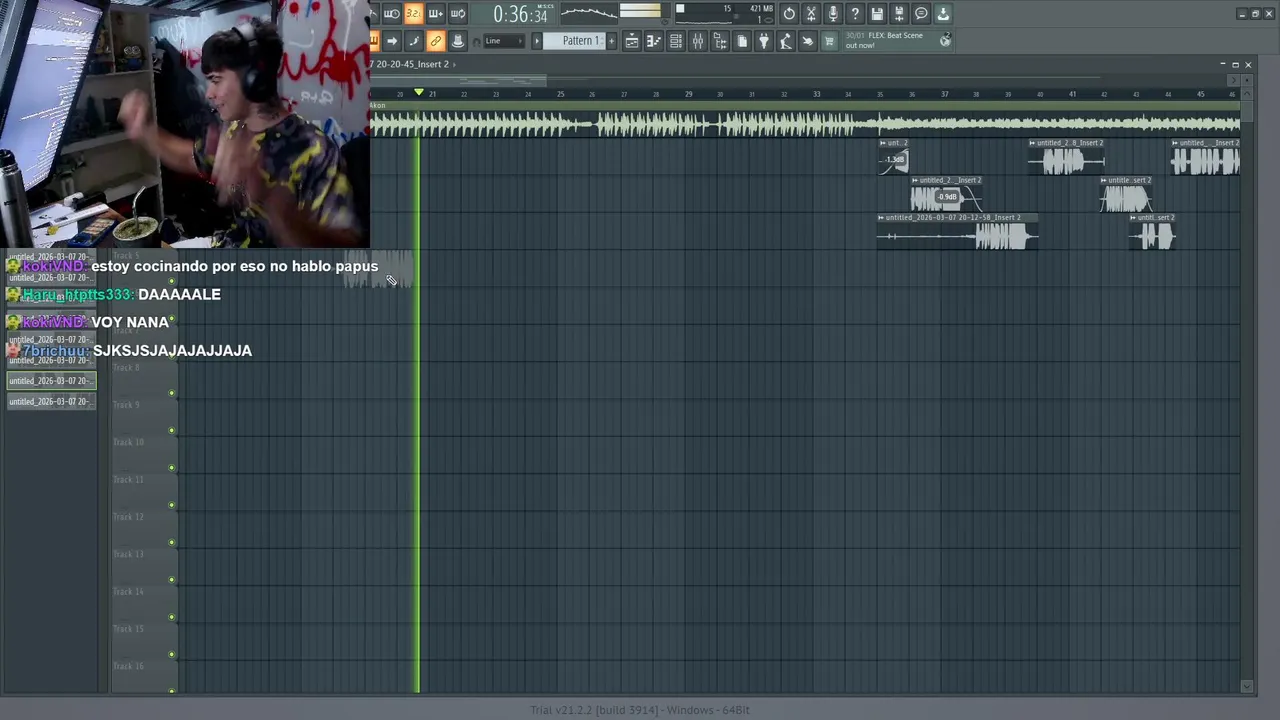Click the Track 15 header label
This screenshot has height=720, width=1280.
pos(128,629)
